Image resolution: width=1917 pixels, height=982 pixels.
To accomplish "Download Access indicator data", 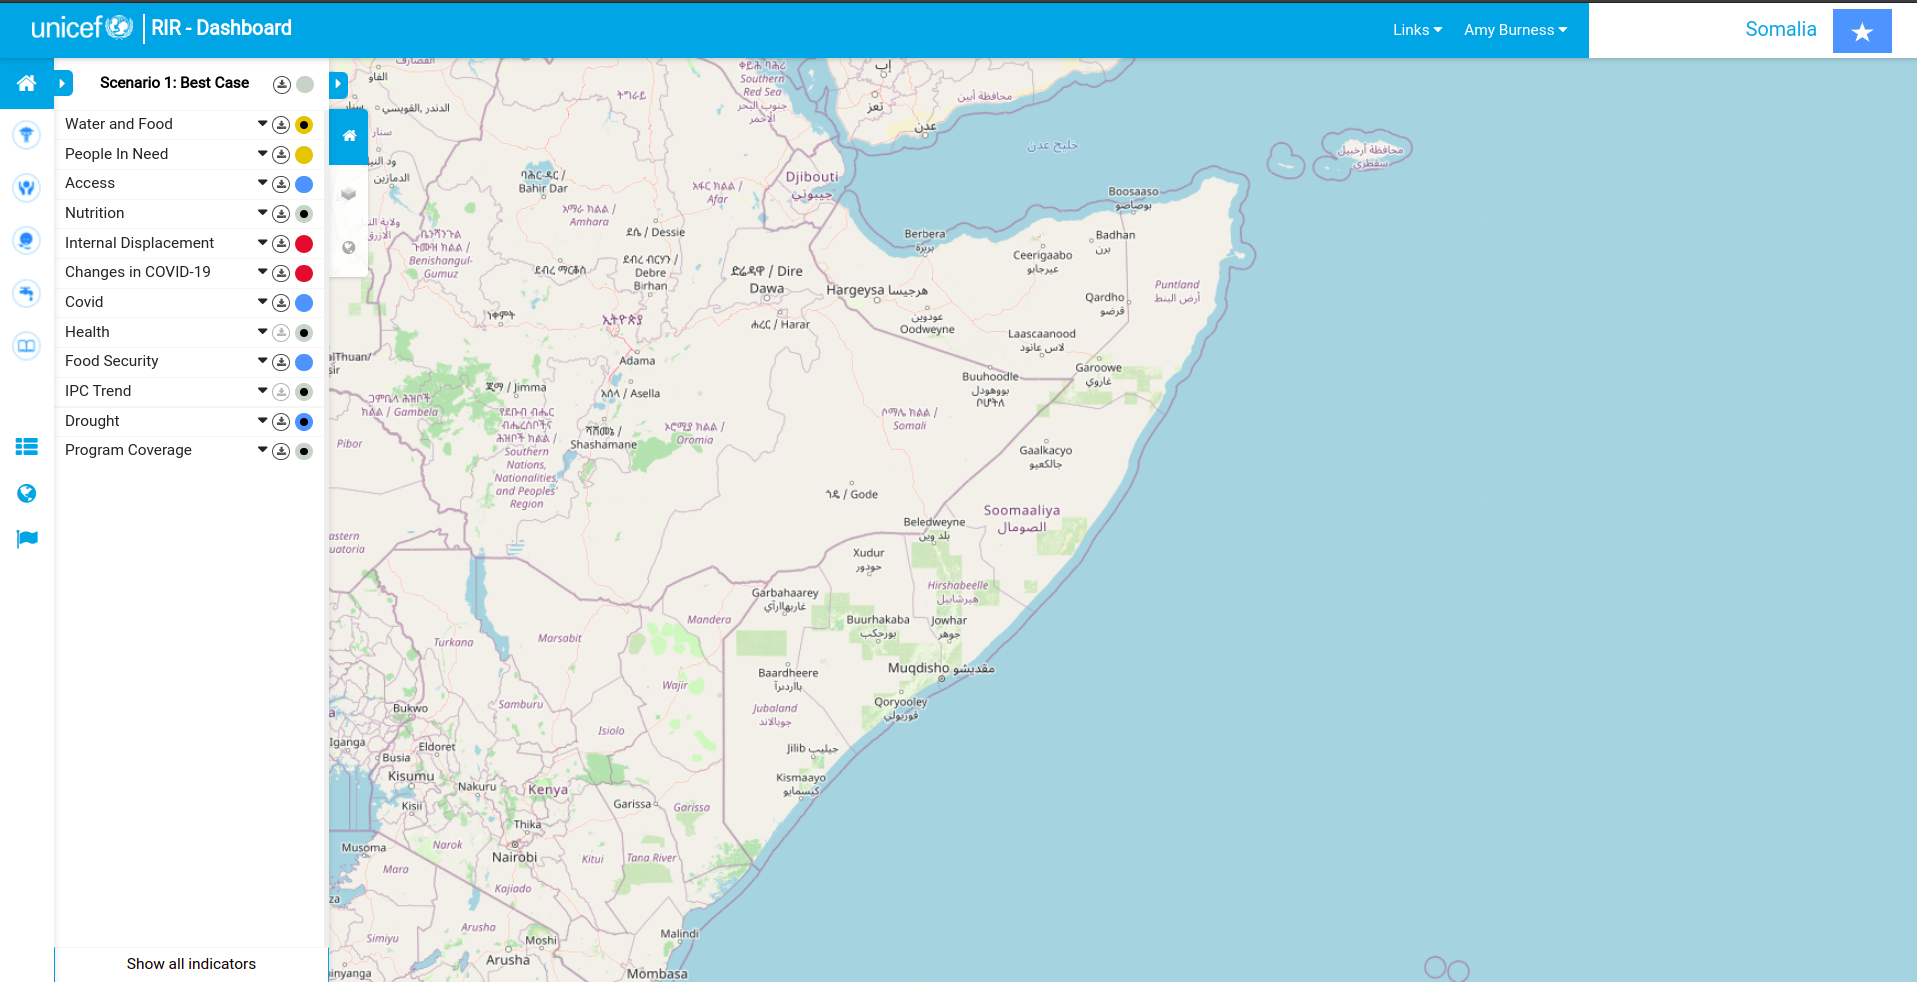I will (x=282, y=184).
